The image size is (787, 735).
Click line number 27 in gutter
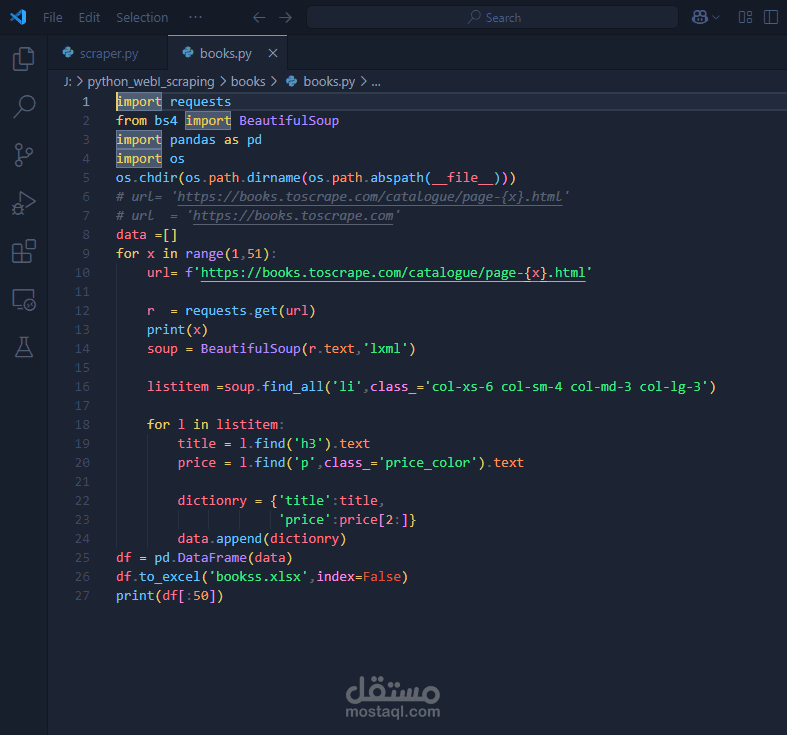[82, 596]
